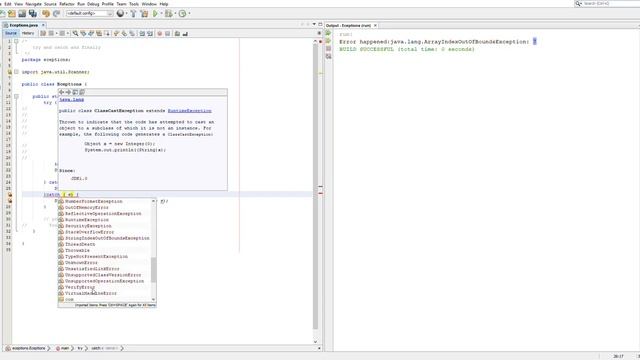Screen dimensions: 640x360
Task: Click the Search input field top right
Action: [x=611, y=3]
